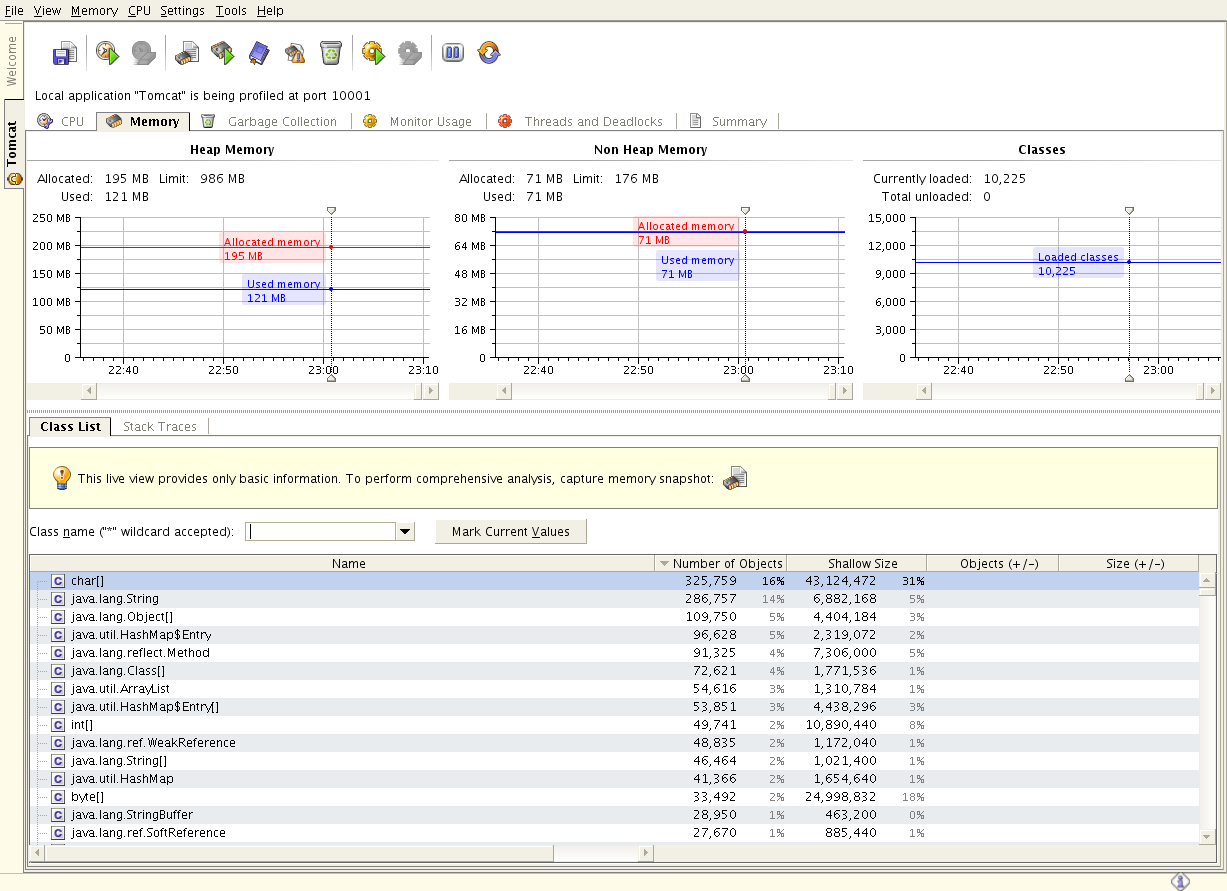Screen dimensions: 1227x891
Task: Click the greyed-out stop CPU profiling icon
Action: (x=144, y=53)
